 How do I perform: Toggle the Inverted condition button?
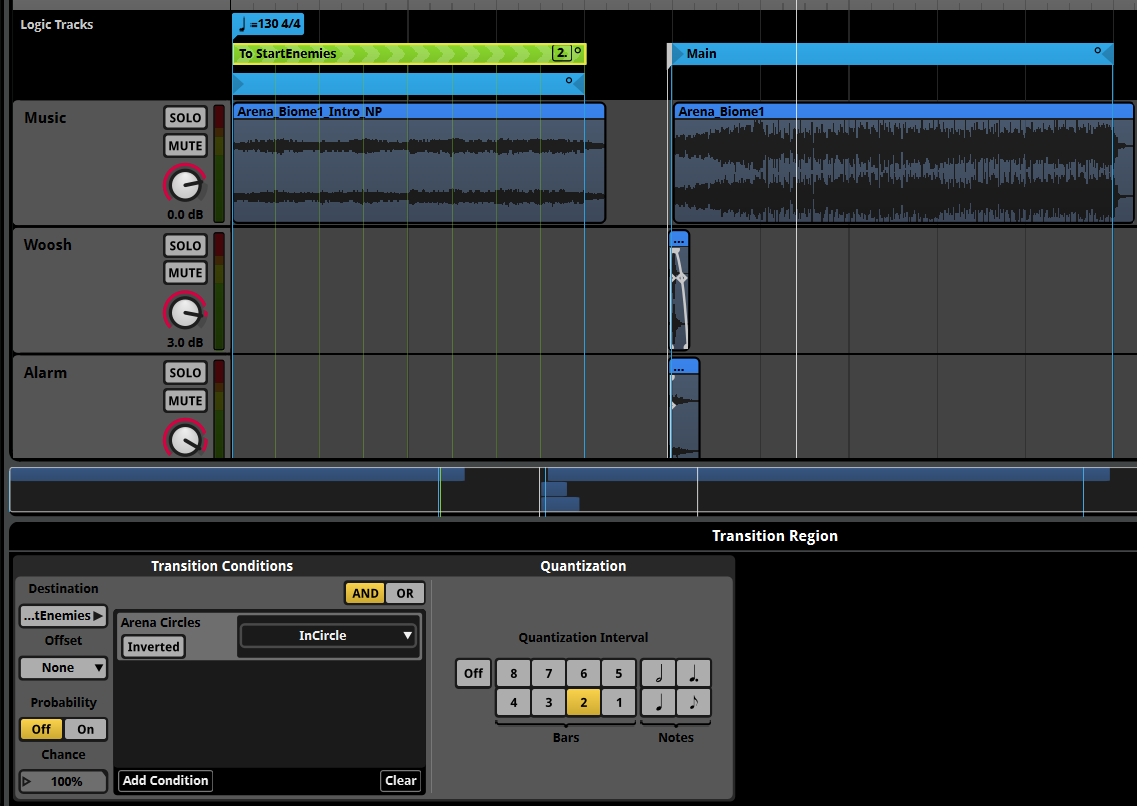click(153, 647)
